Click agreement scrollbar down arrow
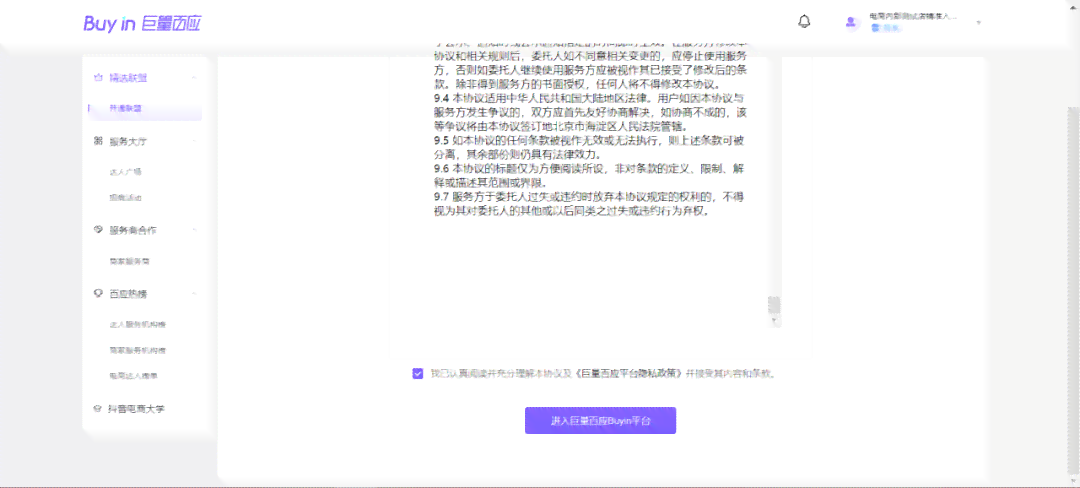Viewport: 1080px width, 488px height. 774,321
